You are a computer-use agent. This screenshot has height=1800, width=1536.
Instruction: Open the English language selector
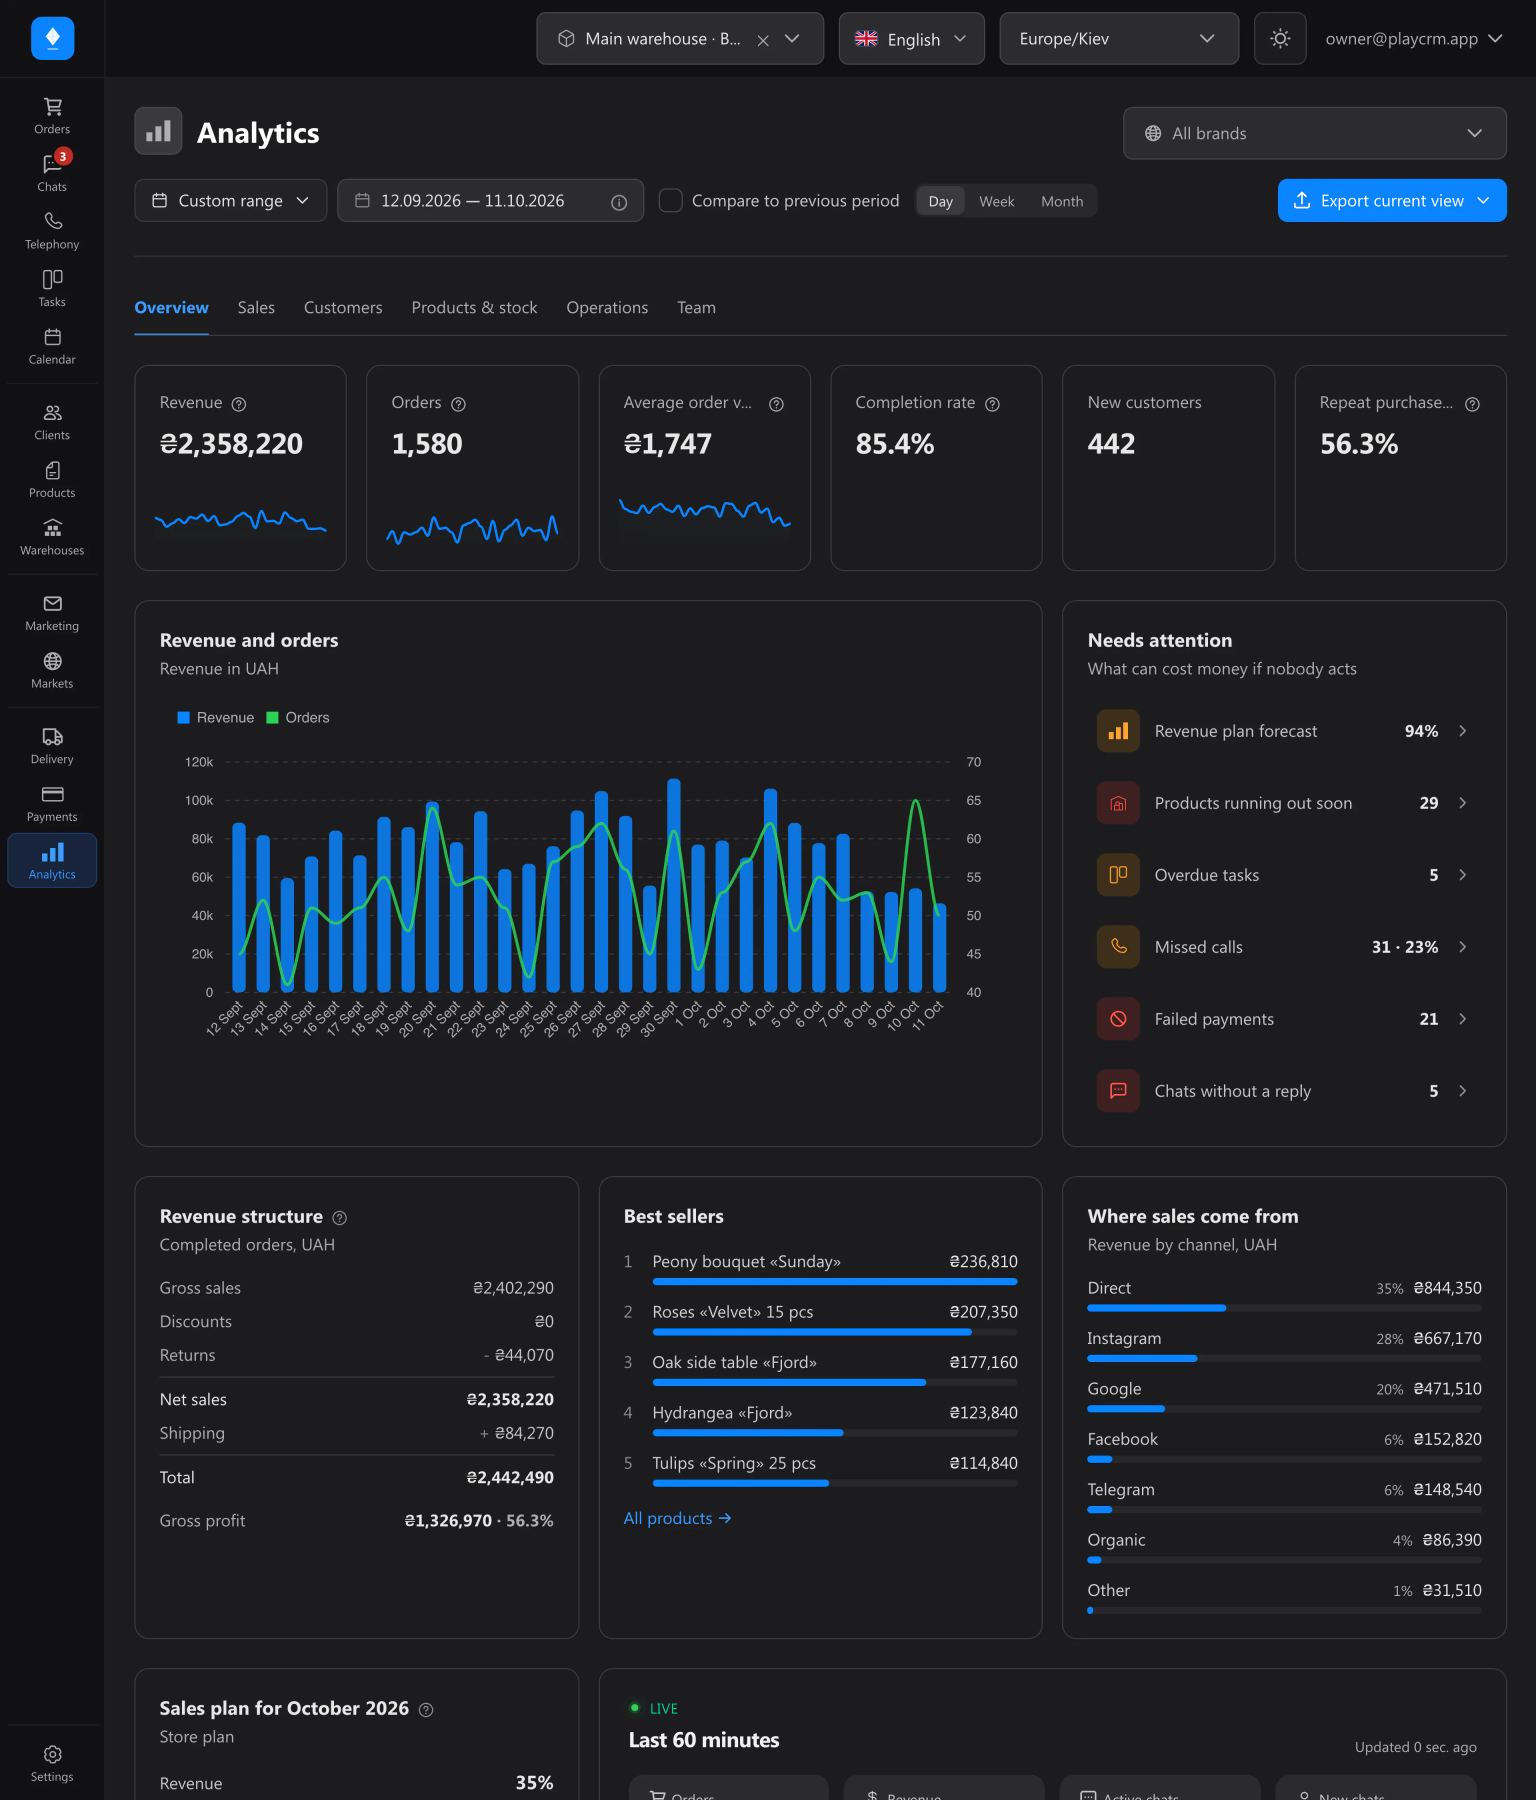click(912, 39)
